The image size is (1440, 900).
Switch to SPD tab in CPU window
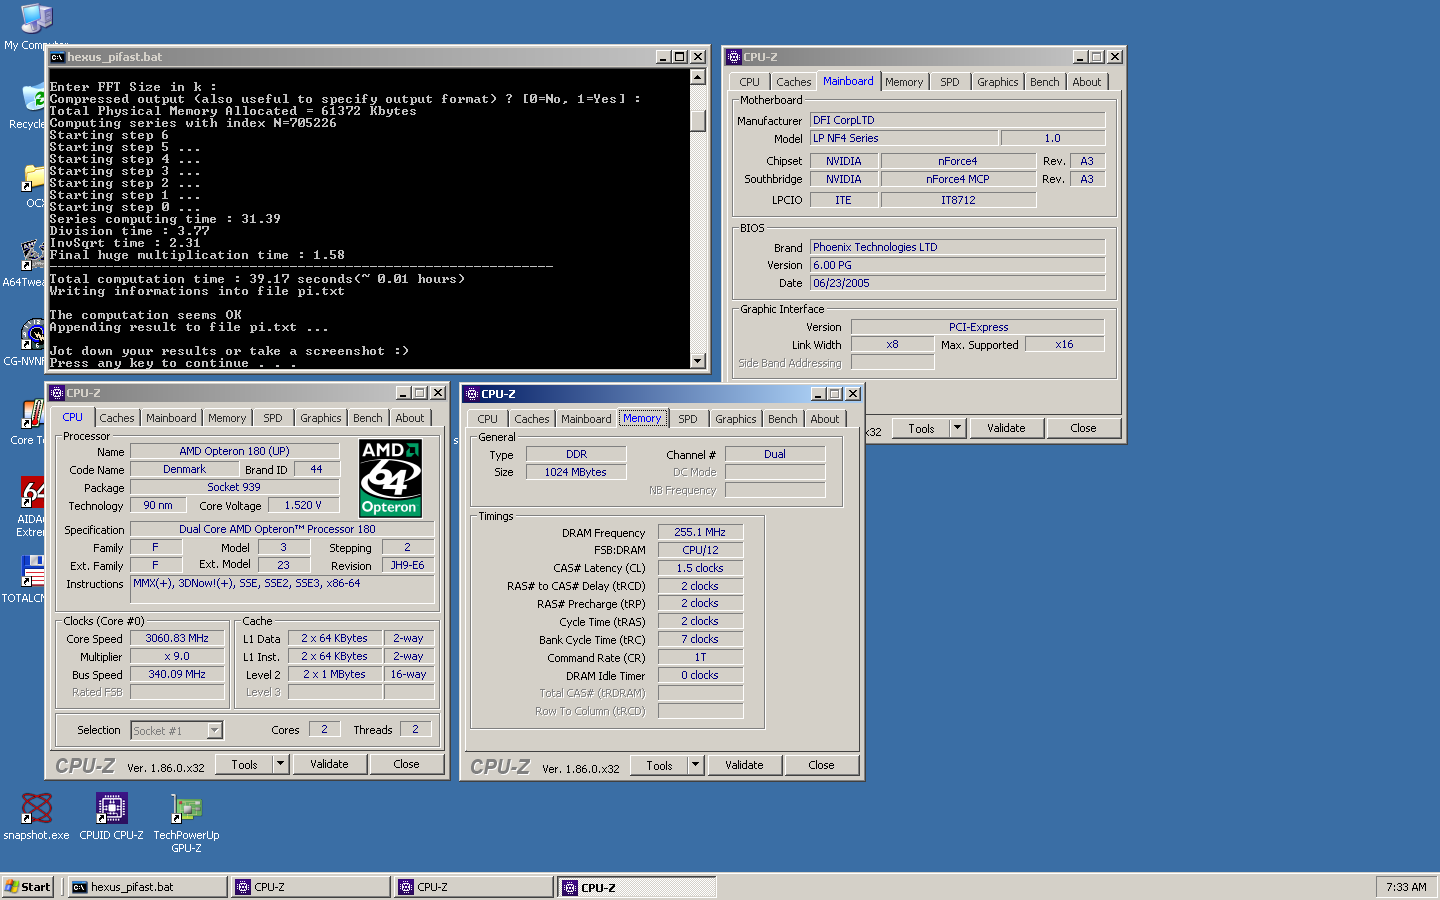[273, 418]
